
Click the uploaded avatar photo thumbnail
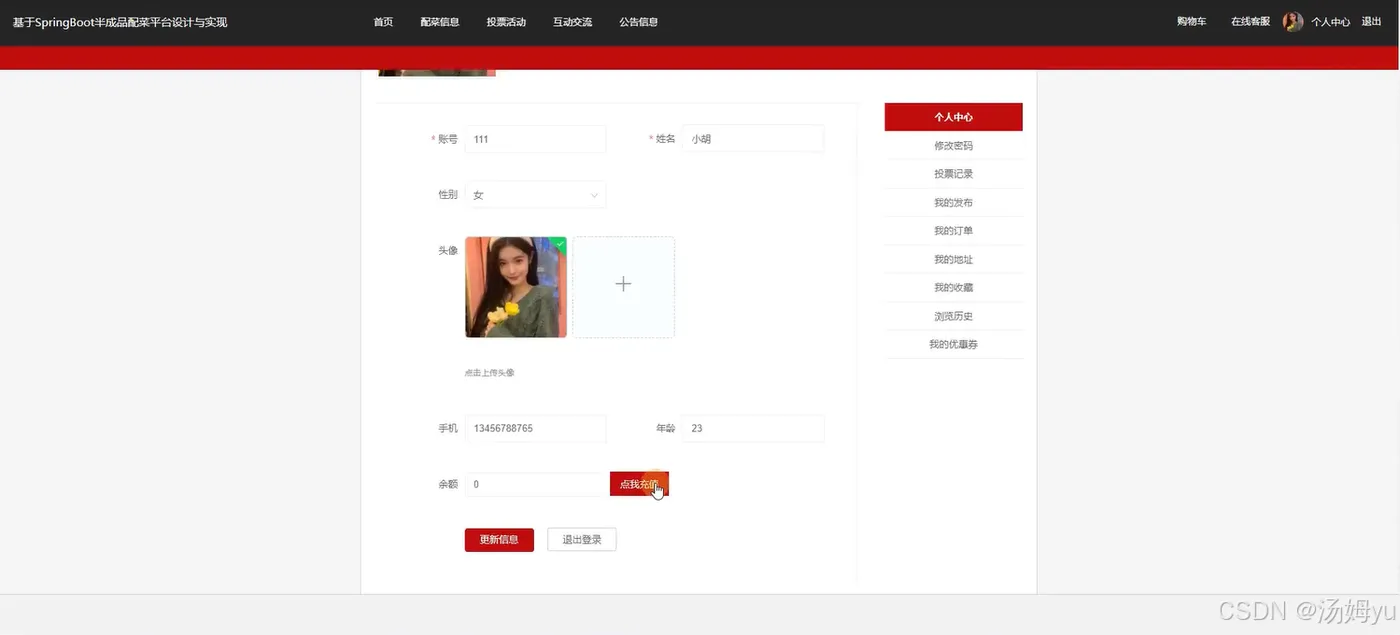point(516,287)
